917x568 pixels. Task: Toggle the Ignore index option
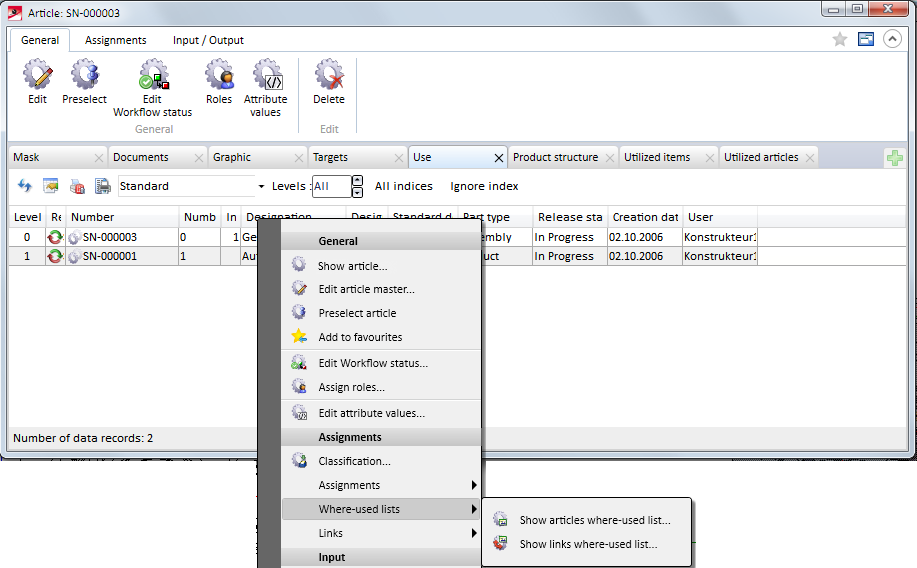[x=484, y=186]
